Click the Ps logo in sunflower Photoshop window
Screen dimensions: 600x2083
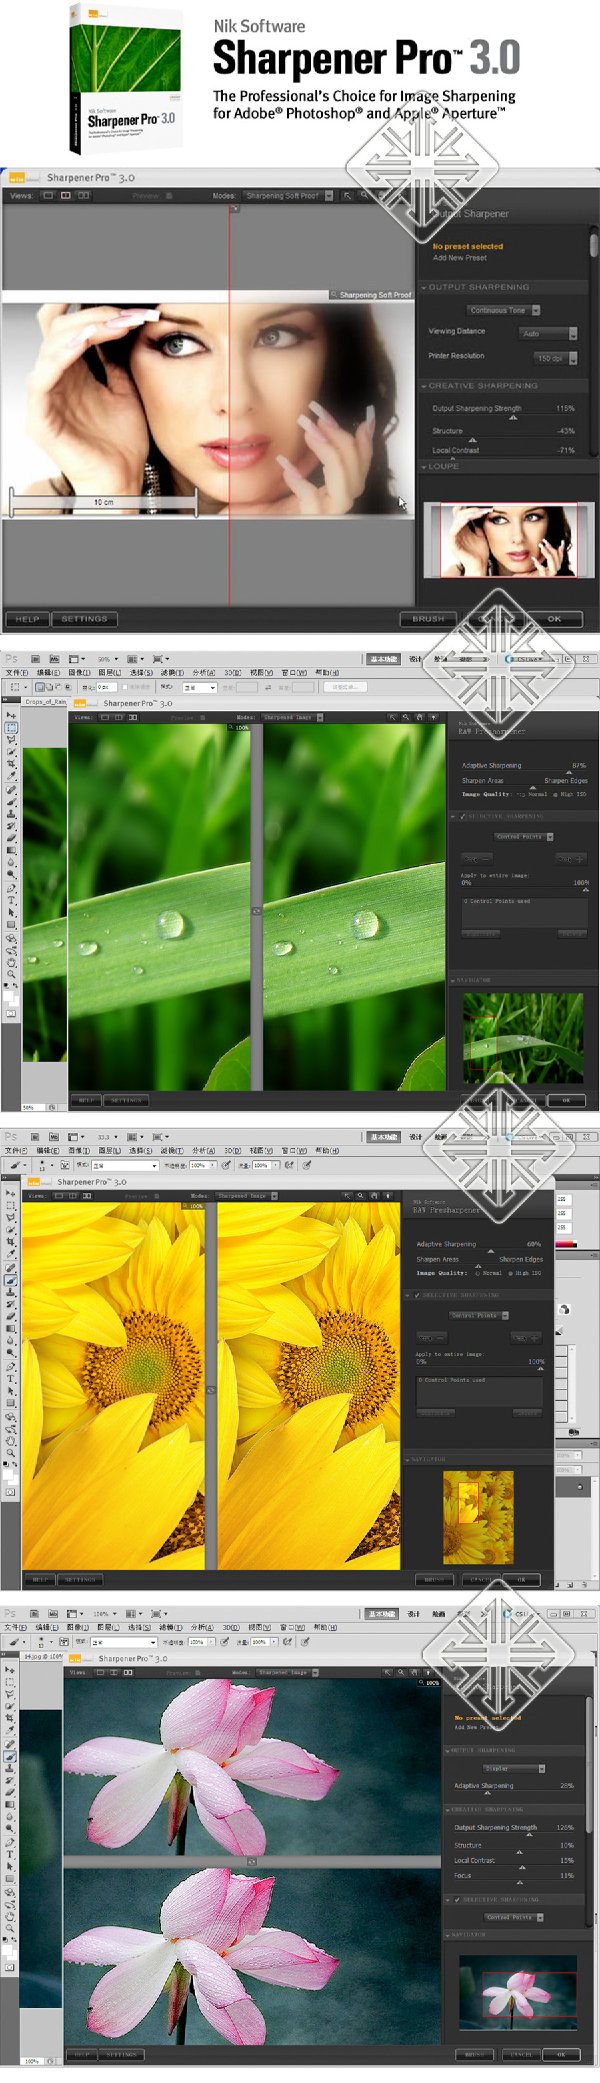click(x=11, y=1137)
